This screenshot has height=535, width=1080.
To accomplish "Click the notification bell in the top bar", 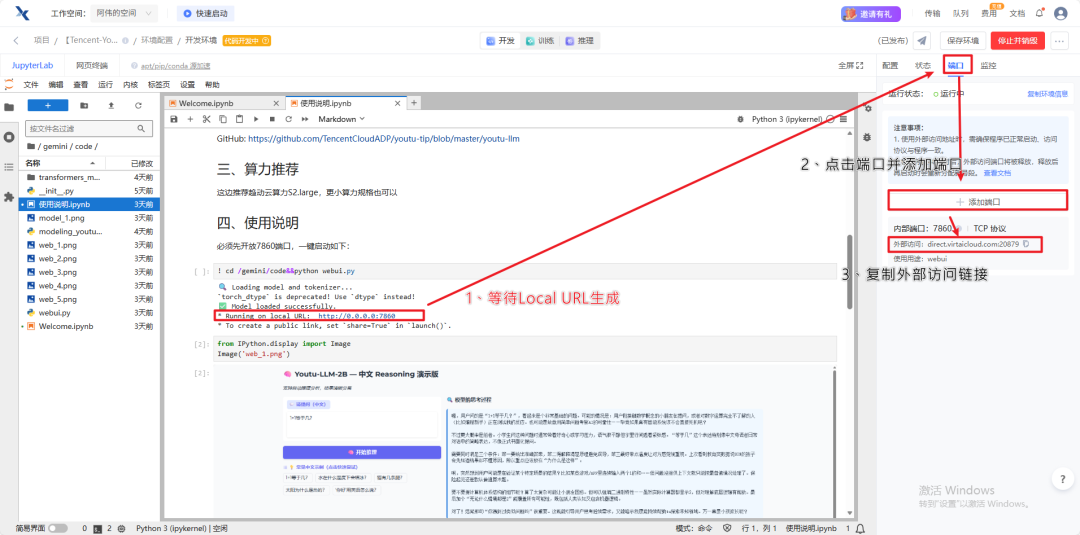I will 1039,12.
